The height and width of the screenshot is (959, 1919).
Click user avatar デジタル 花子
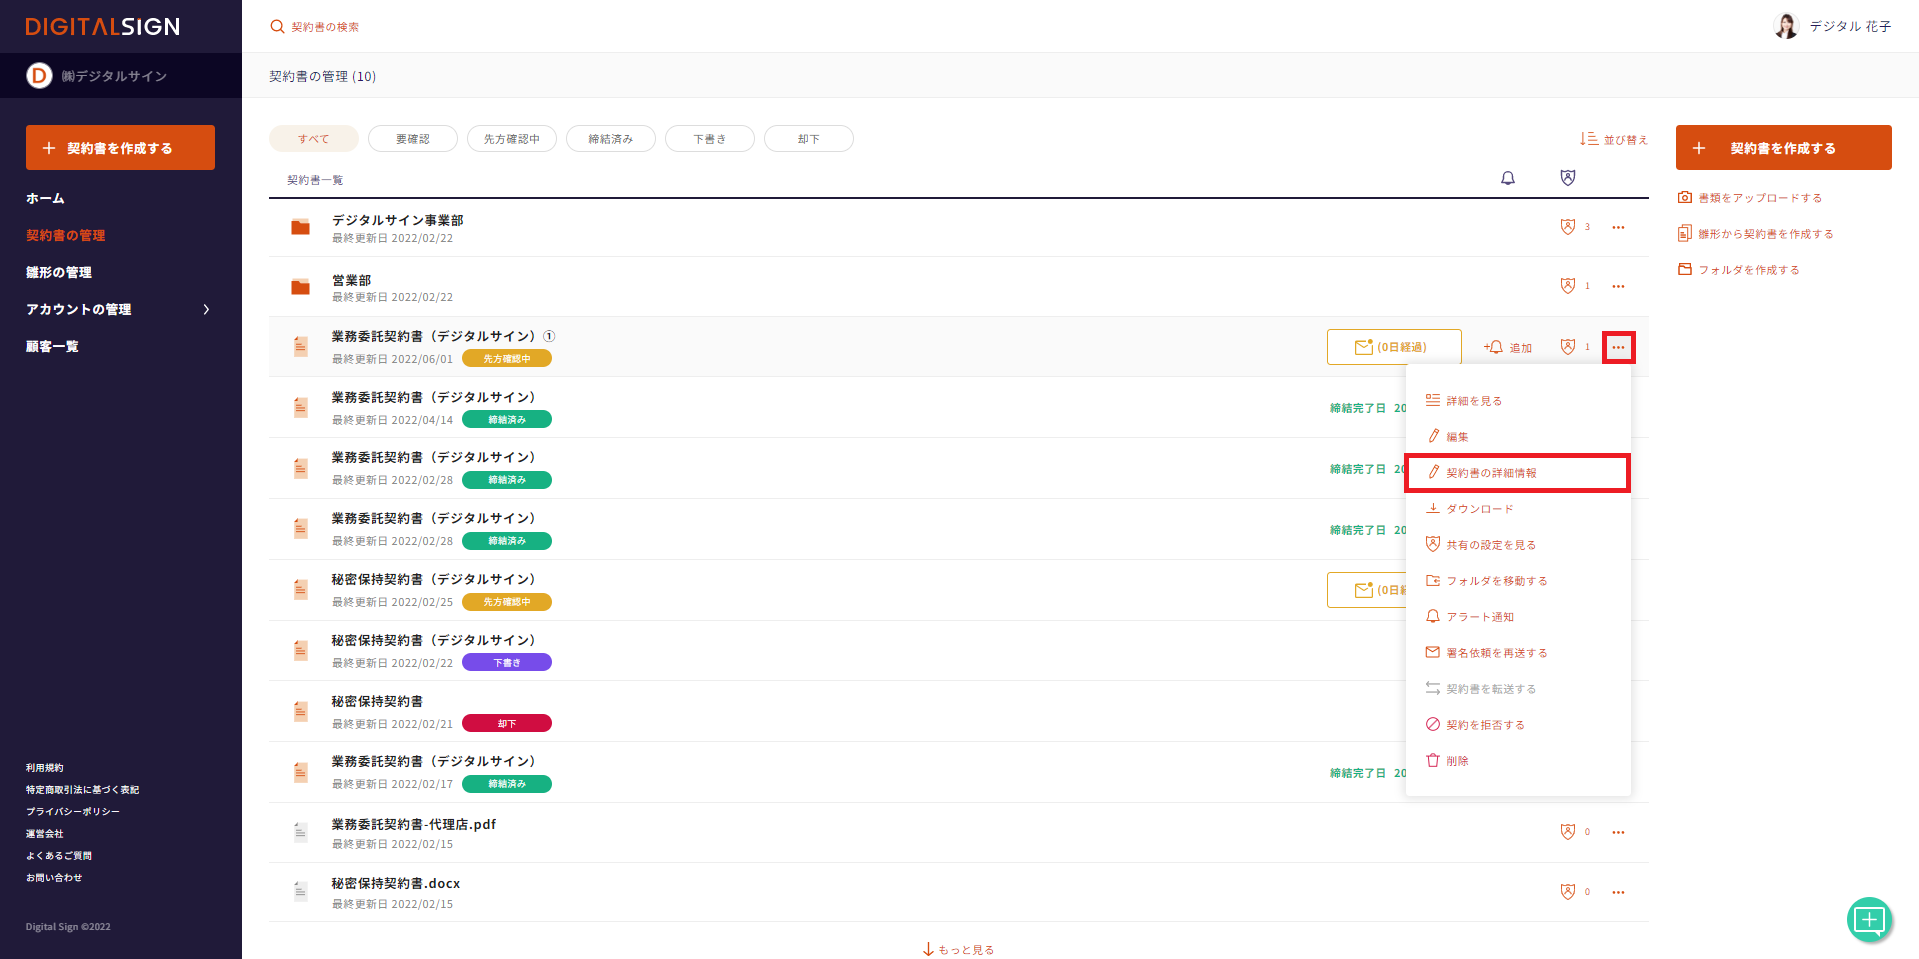coord(1786,26)
